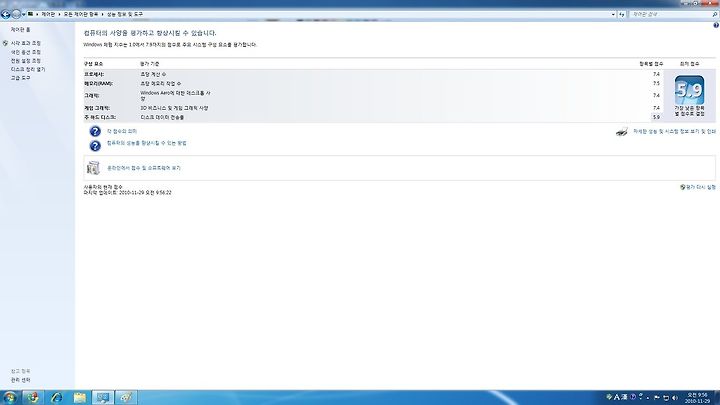Open 시각 효과 조정 sidebar link

tap(26, 43)
